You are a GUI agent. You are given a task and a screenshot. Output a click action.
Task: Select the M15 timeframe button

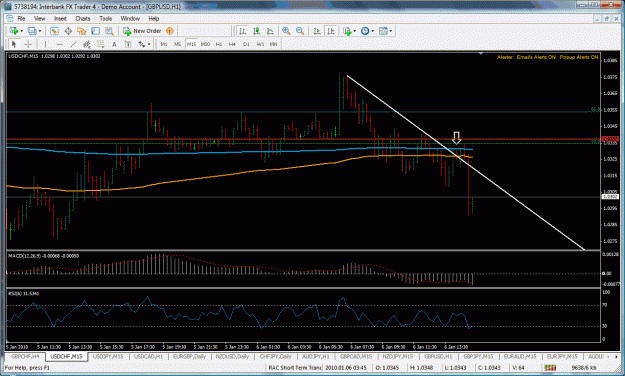tap(191, 44)
